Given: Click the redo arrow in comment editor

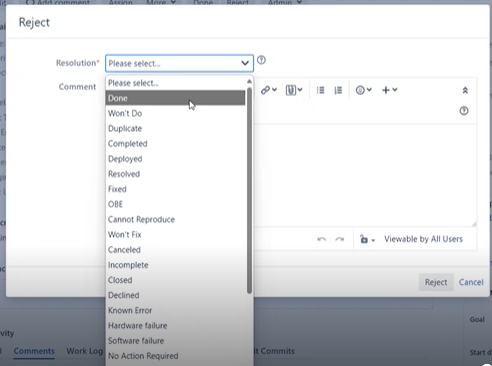Looking at the screenshot, I should [339, 239].
